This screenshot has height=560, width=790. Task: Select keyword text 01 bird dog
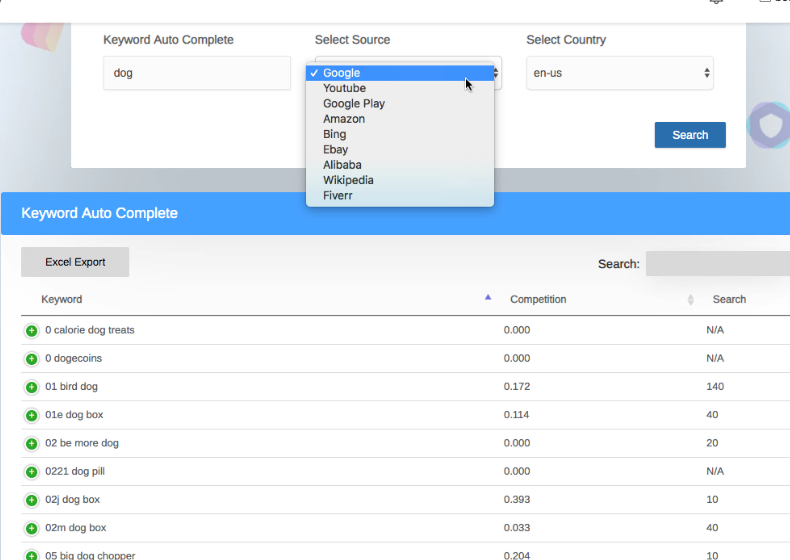(72, 387)
